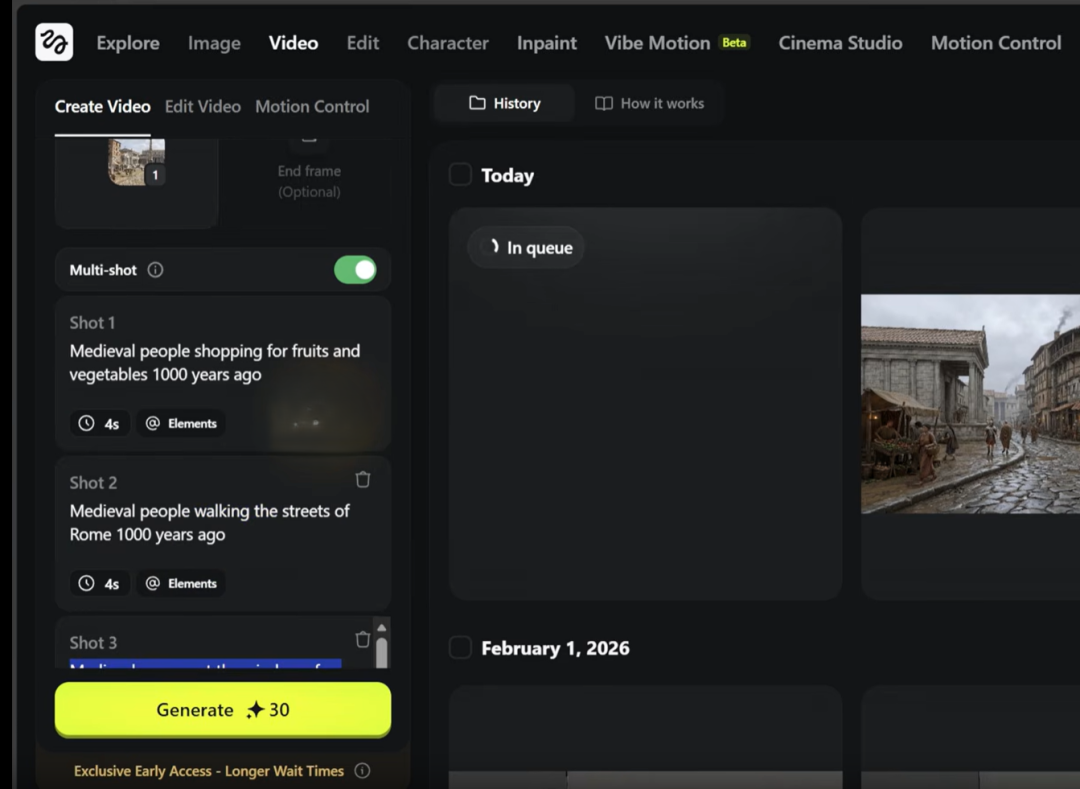Open Elements picker for Shot 2
Viewport: 1080px width, 789px height.
tap(181, 583)
